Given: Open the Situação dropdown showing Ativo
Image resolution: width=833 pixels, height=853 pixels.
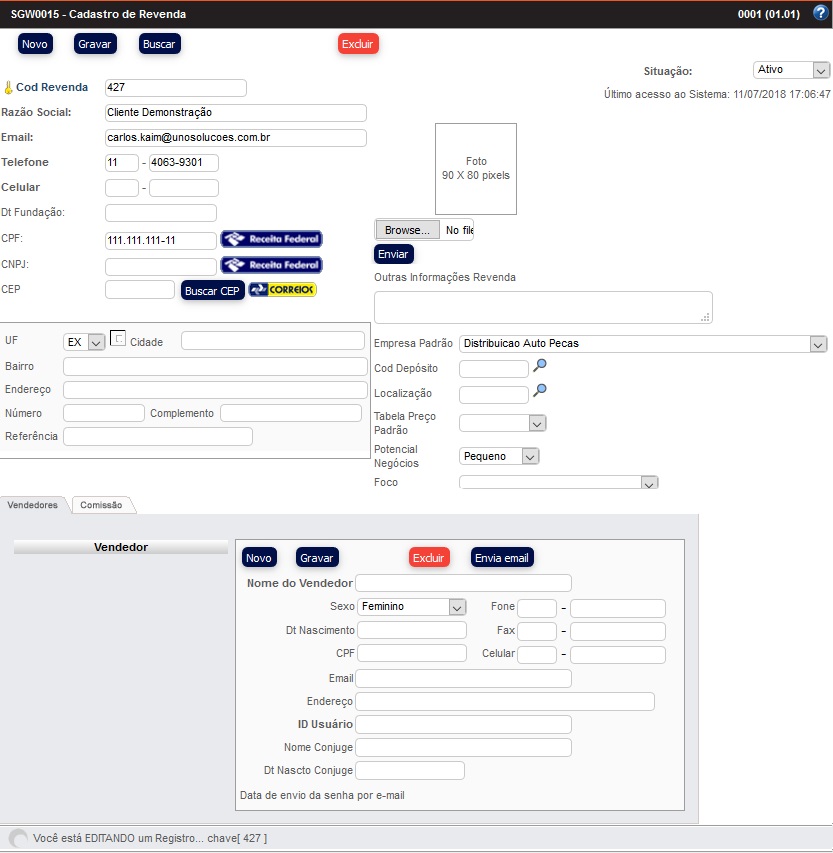Looking at the screenshot, I should pos(791,70).
